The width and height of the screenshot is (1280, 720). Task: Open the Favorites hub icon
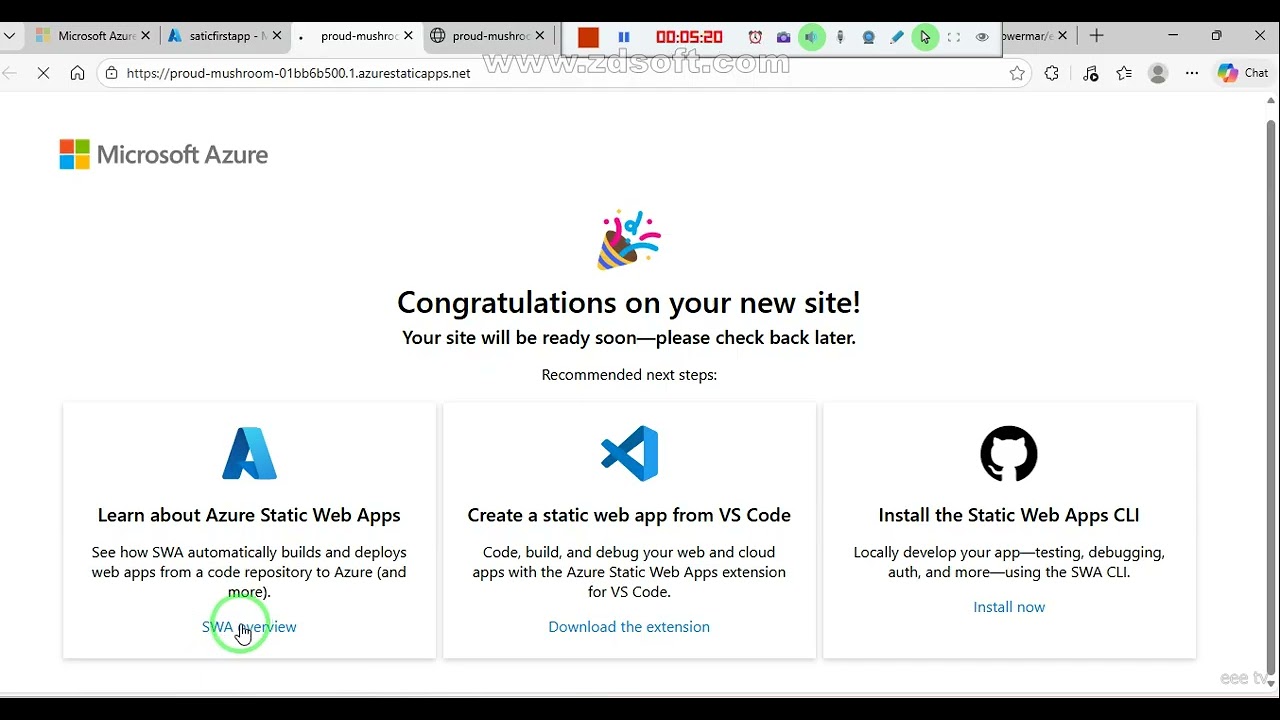[1124, 73]
